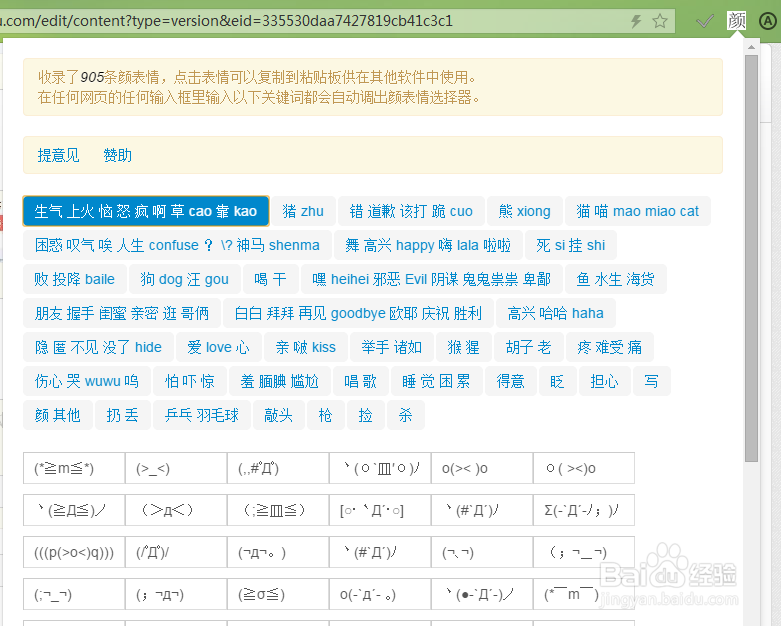Image resolution: width=781 pixels, height=626 pixels.
Task: Select the 杀 category
Action: [x=405, y=415]
